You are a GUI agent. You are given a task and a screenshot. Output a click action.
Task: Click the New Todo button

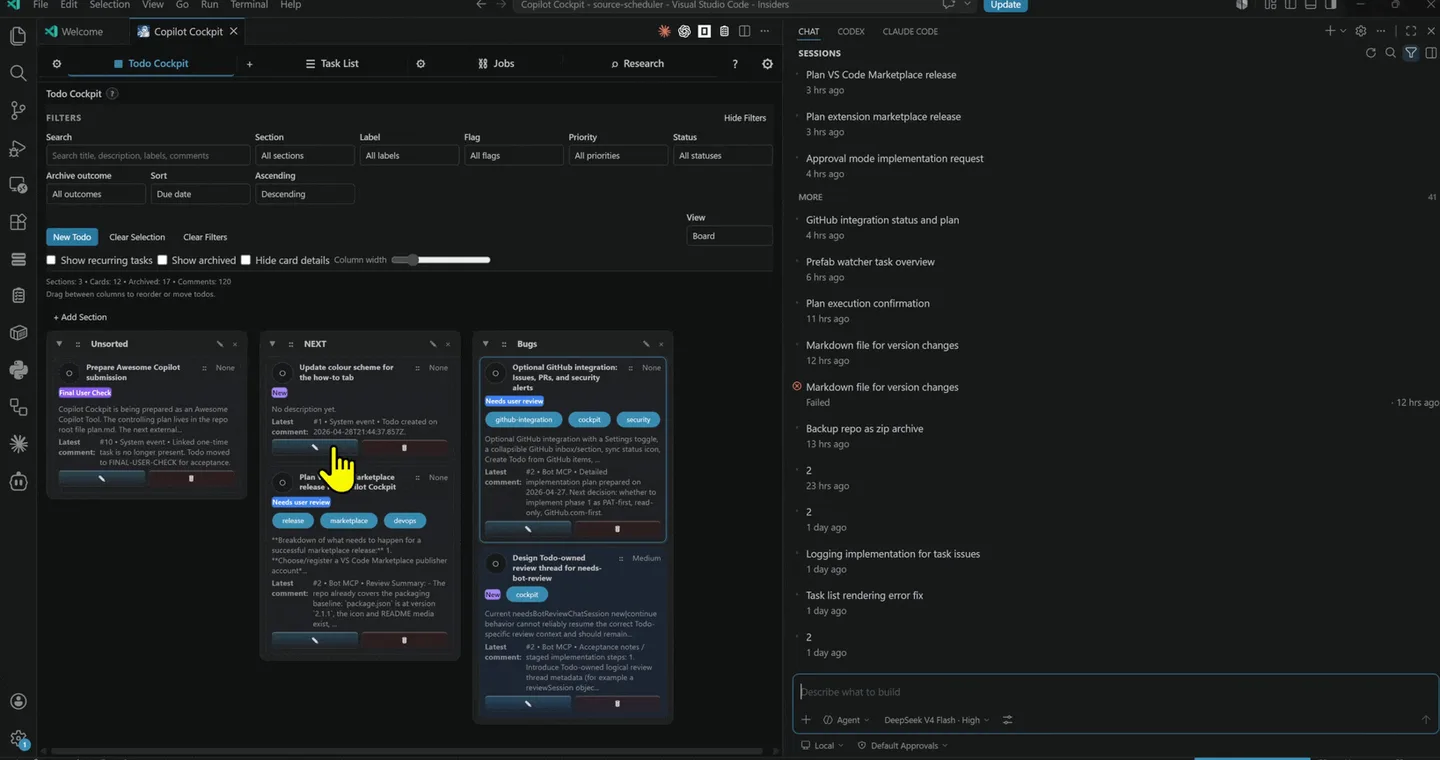(72, 237)
